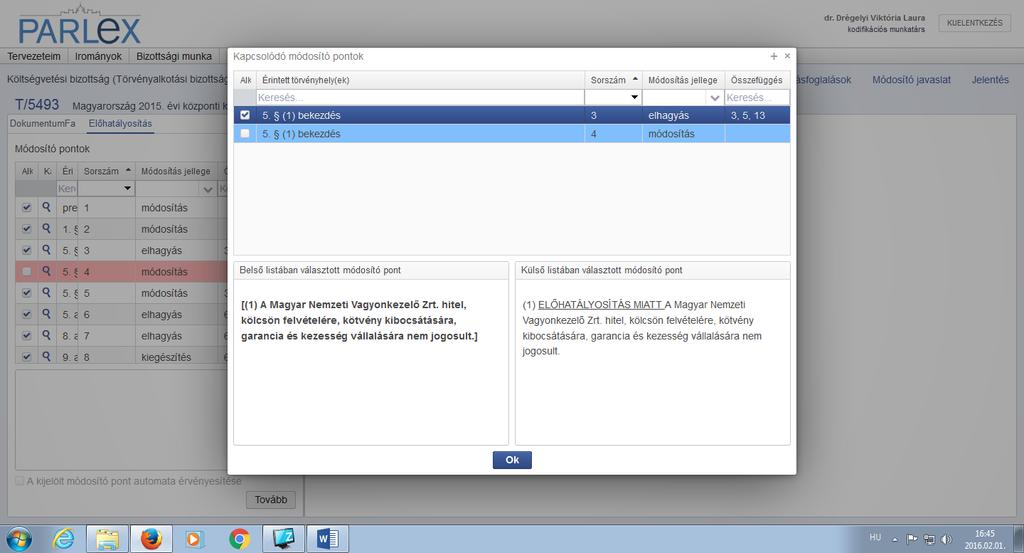Toggle the checkbox in background row 5
The image size is (1024, 553).
27,293
